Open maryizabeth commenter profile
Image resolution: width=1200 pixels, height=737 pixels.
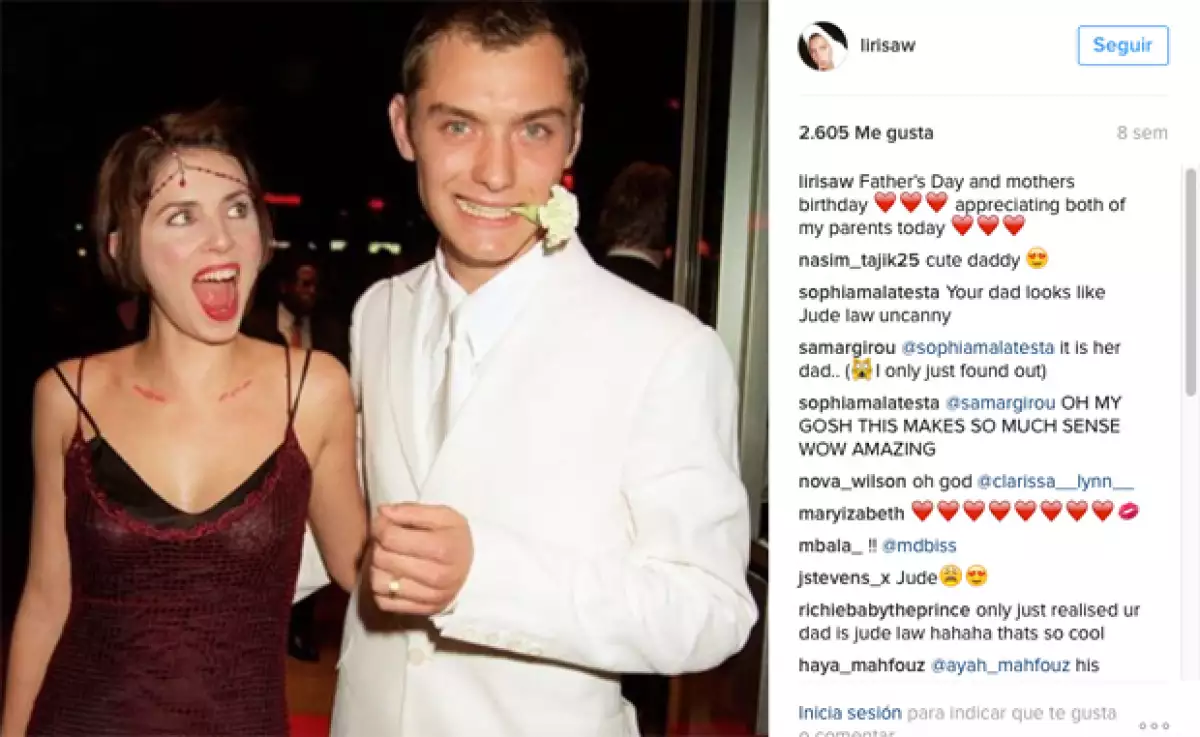tap(852, 513)
